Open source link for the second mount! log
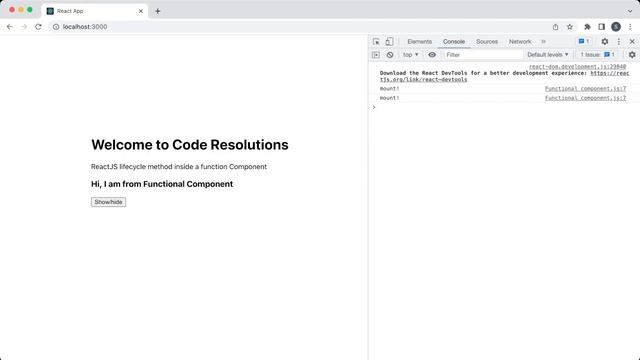Screen dimensions: 640x360 (x=585, y=98)
